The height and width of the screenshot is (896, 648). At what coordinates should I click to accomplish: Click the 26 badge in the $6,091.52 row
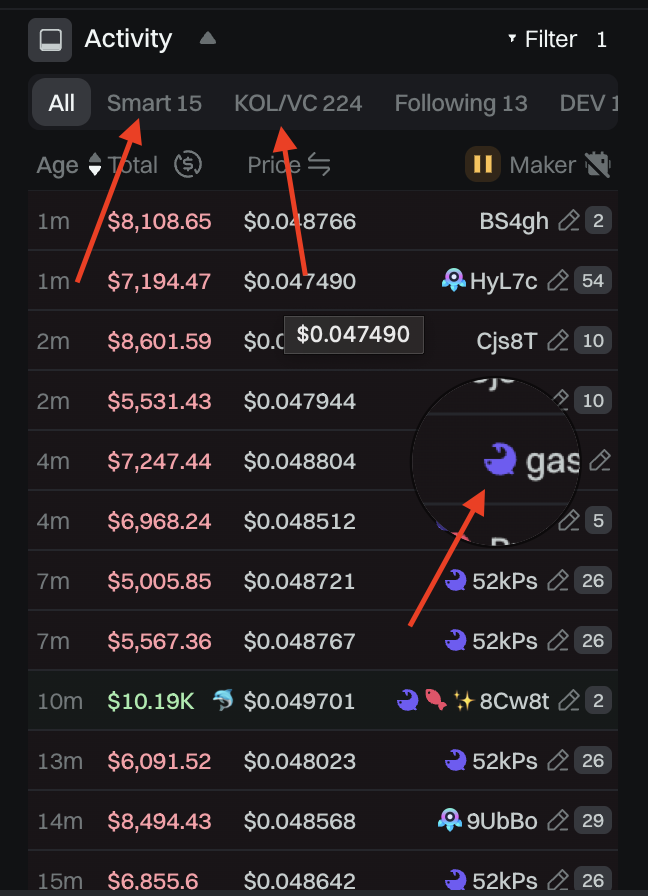[x=593, y=761]
